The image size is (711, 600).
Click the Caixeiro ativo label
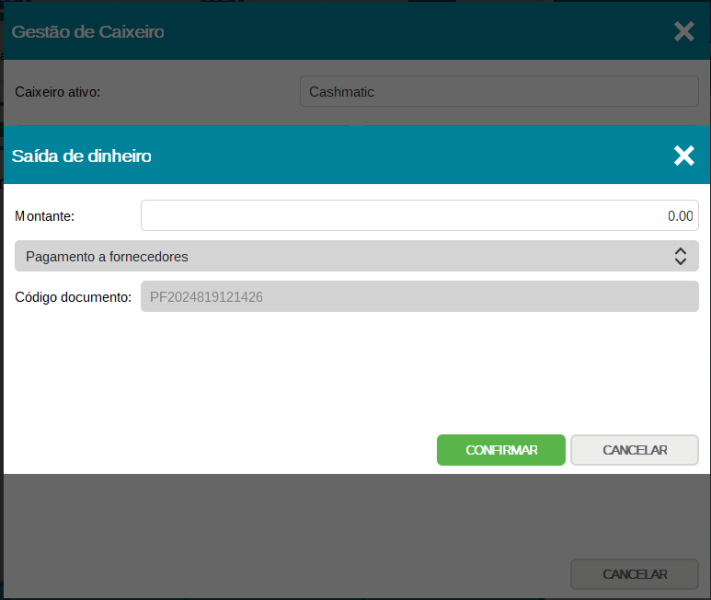(x=58, y=92)
